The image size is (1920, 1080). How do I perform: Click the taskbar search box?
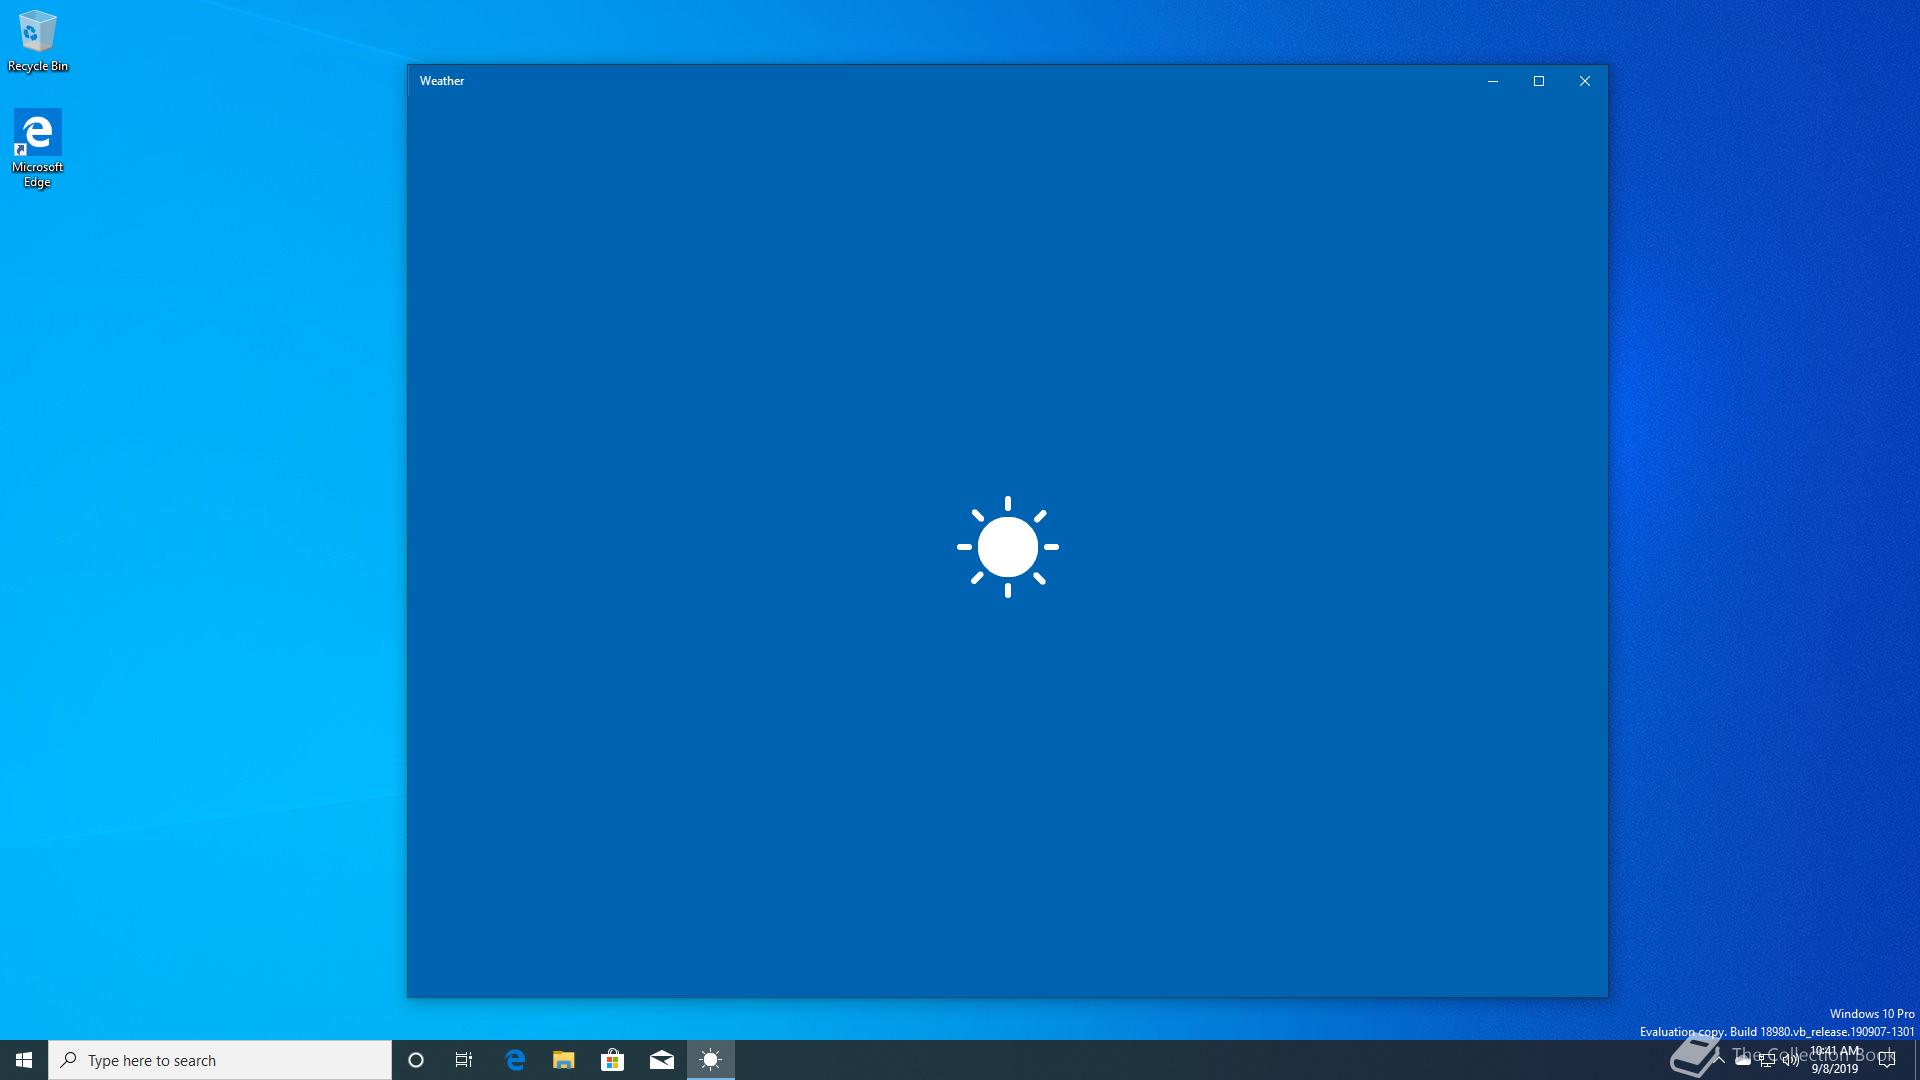coord(220,1060)
